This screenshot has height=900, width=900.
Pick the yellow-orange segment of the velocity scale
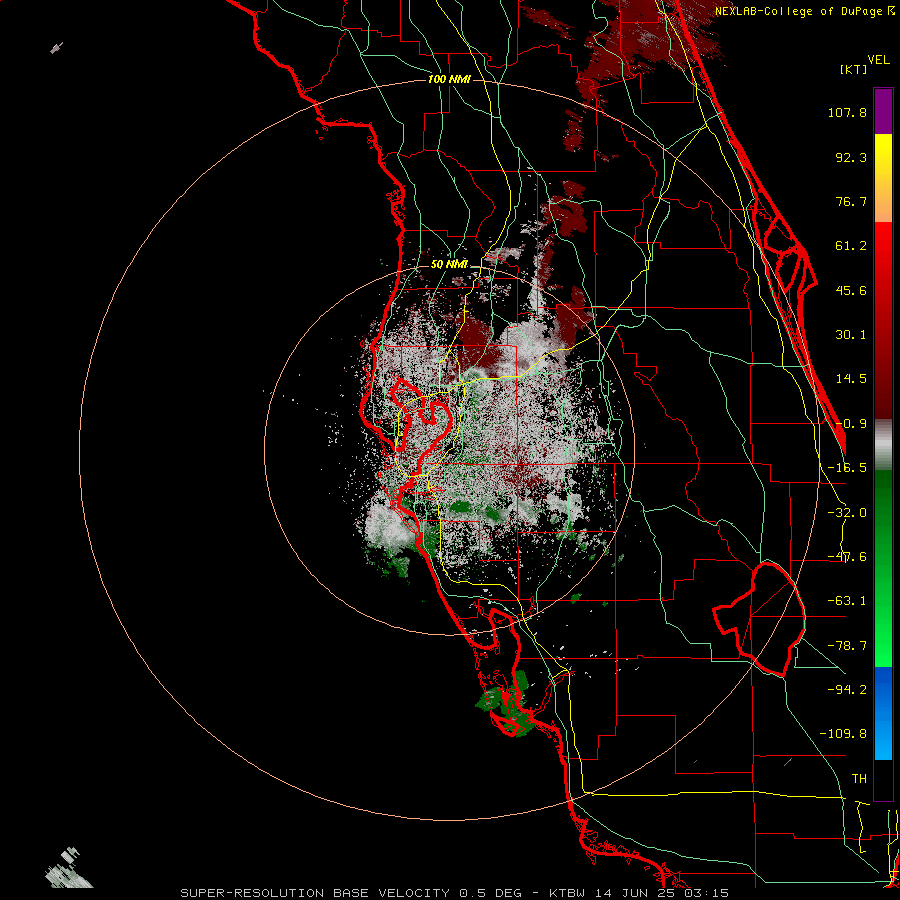tap(883, 178)
